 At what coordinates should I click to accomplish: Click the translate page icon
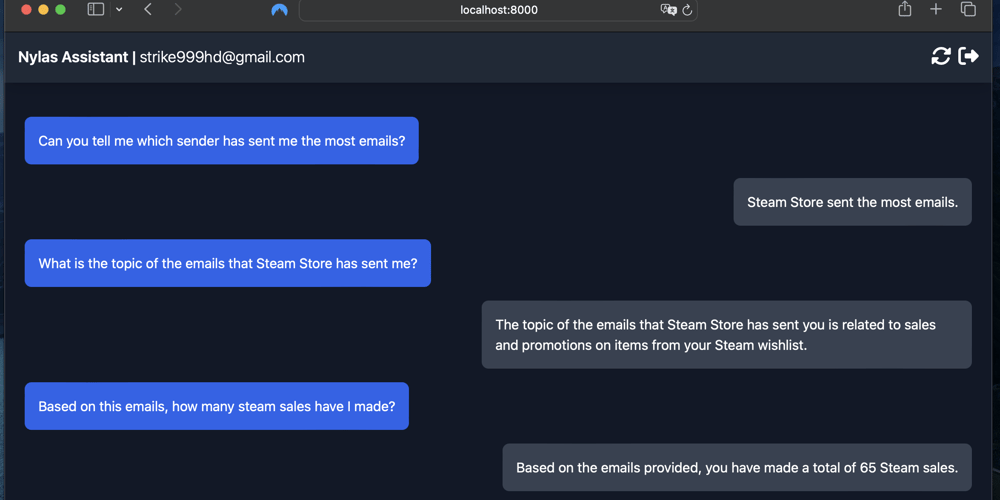pos(668,10)
